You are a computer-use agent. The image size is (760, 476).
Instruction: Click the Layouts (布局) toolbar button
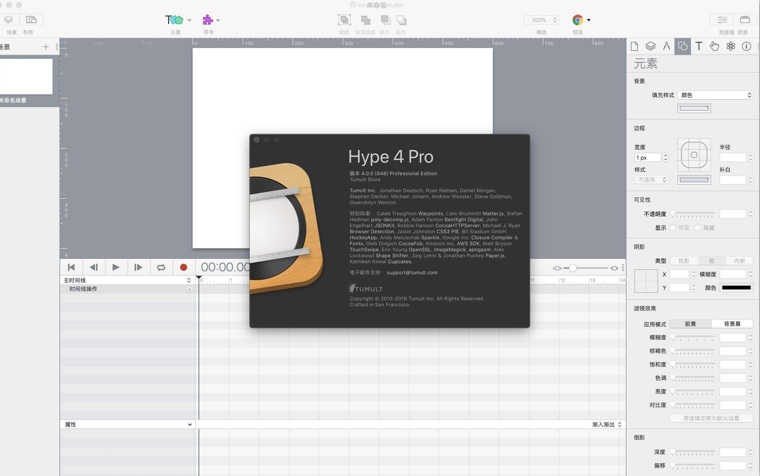(32, 20)
